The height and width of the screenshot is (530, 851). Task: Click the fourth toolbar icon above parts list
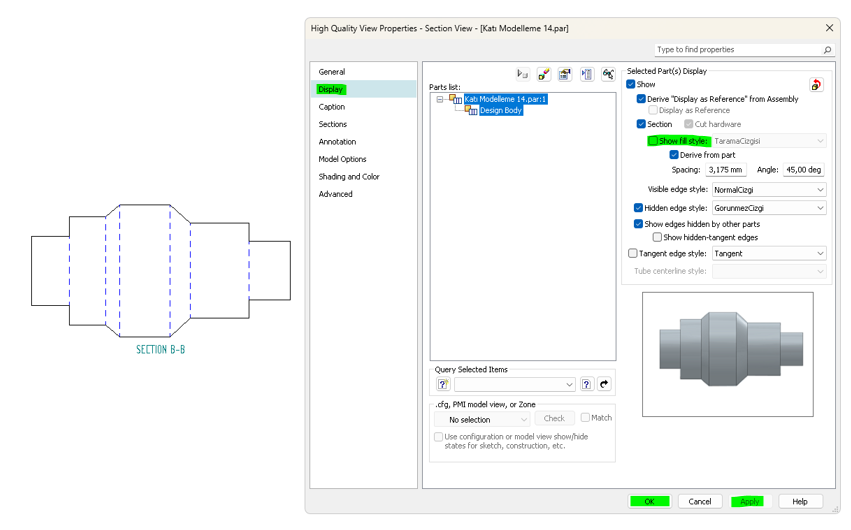tap(586, 74)
